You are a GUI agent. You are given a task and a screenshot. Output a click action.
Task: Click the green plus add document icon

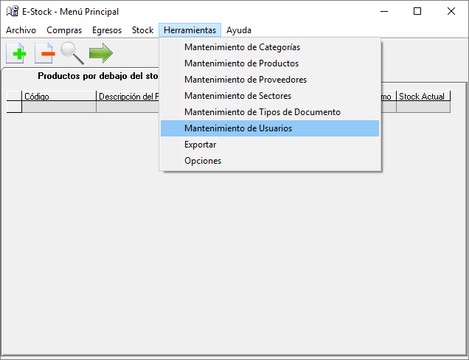pos(16,53)
